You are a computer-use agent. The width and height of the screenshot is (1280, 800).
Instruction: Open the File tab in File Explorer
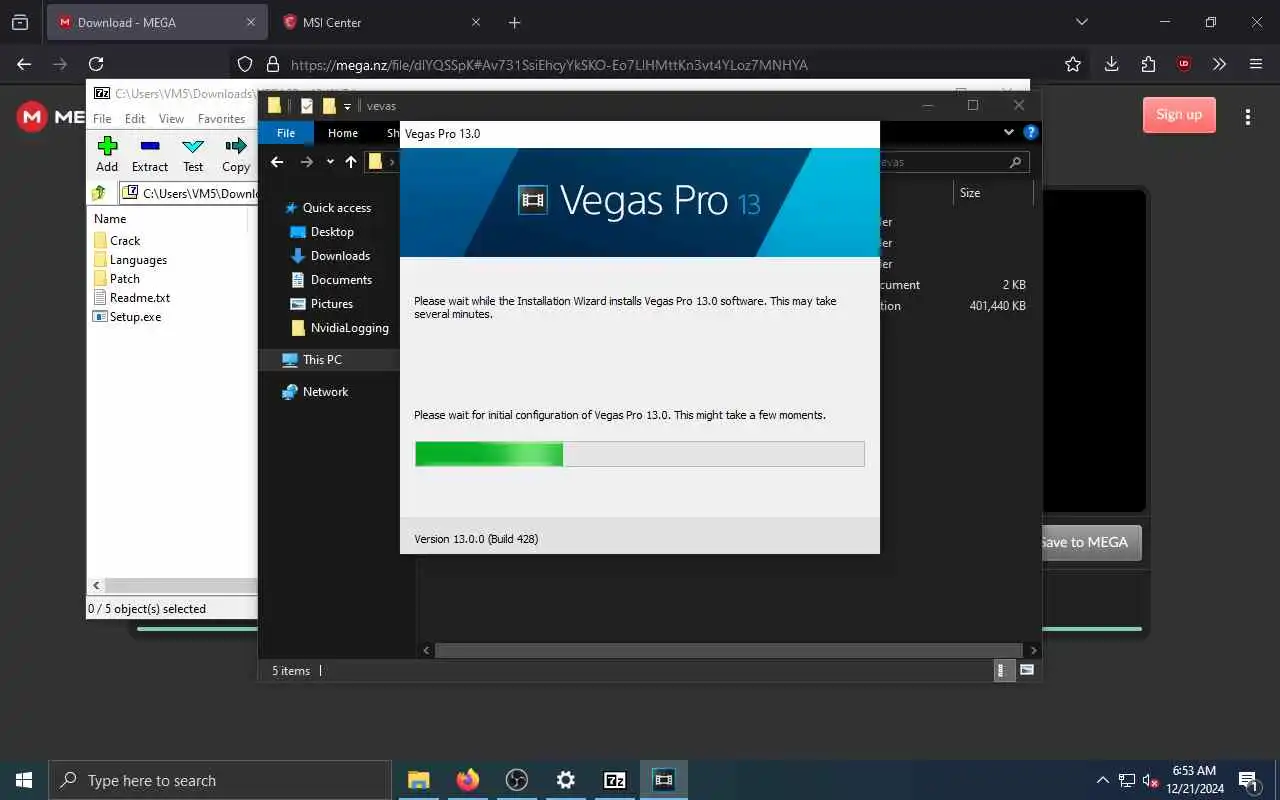click(x=286, y=133)
